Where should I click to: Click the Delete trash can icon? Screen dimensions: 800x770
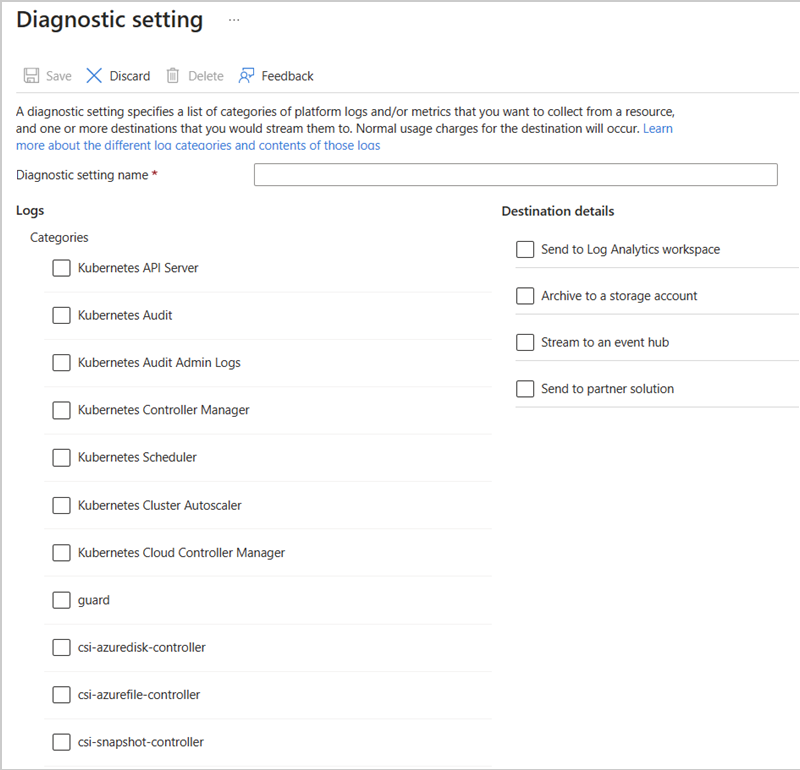click(x=173, y=76)
